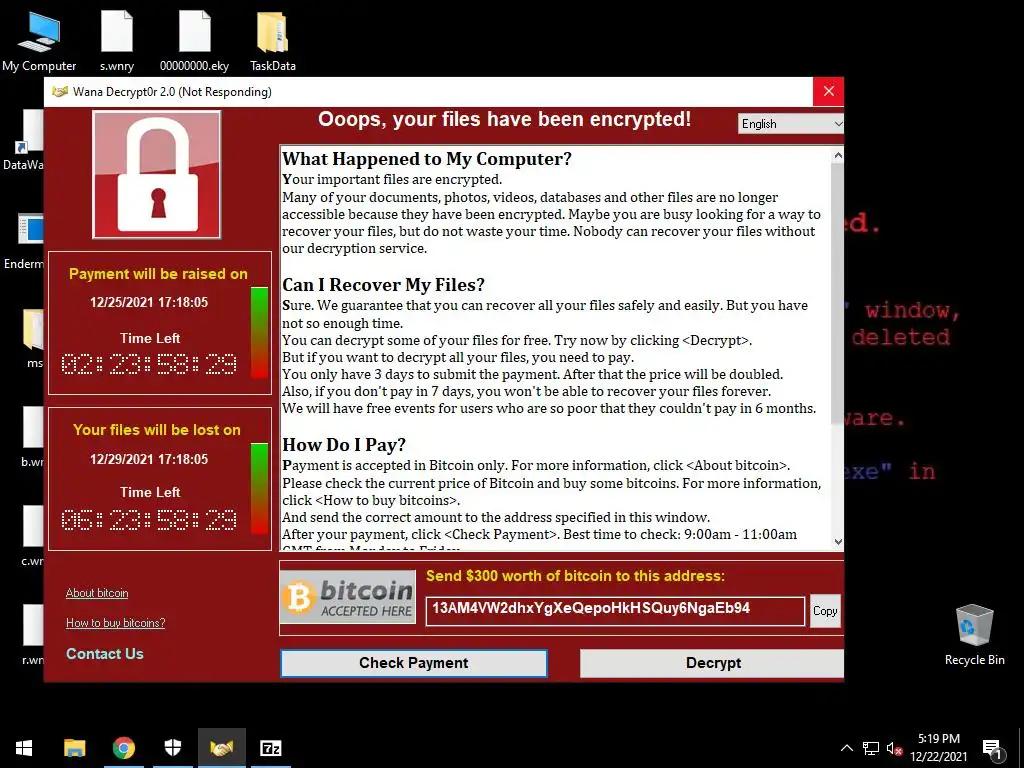Click the Contact Us link
Image resolution: width=1024 pixels, height=768 pixels.
coord(104,654)
